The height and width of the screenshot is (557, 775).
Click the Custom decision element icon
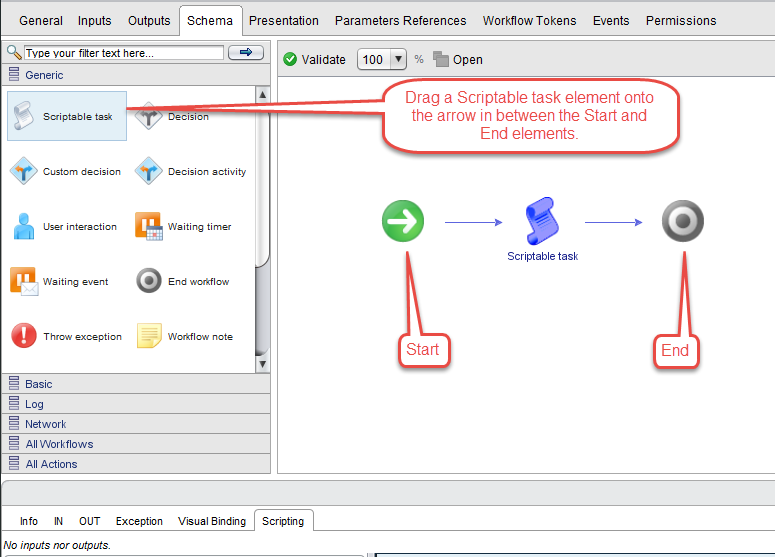click(24, 171)
